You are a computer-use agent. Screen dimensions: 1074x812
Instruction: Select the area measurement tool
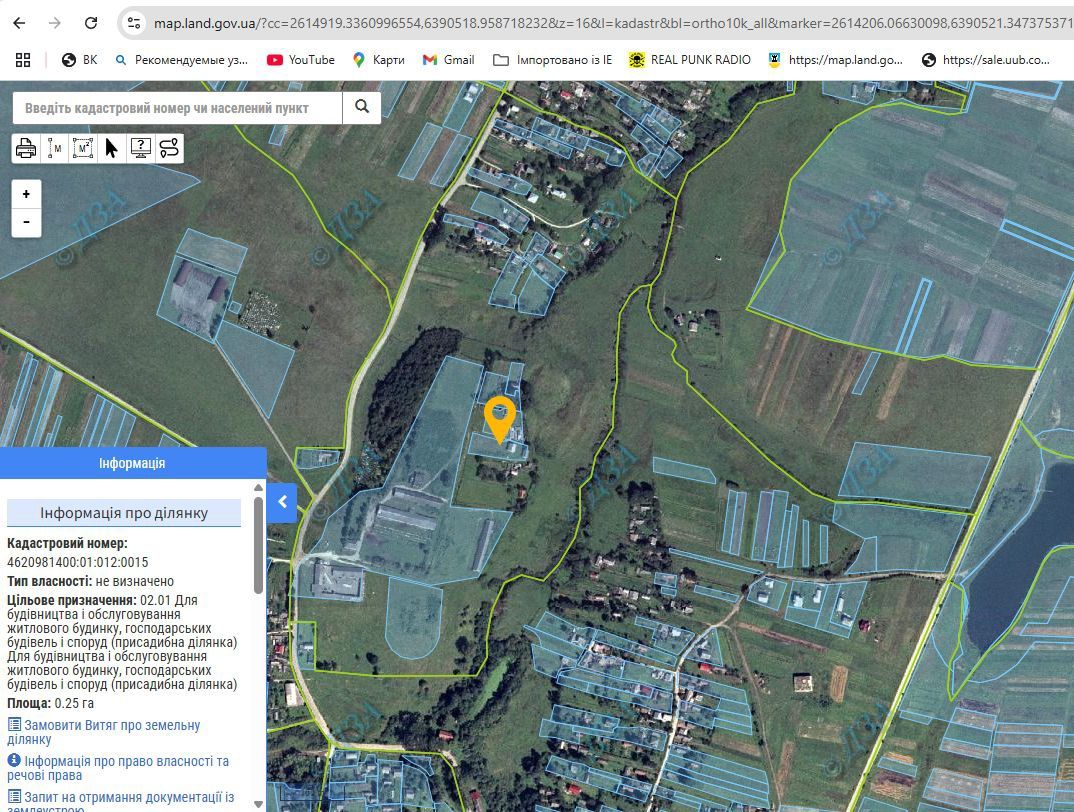[83, 148]
